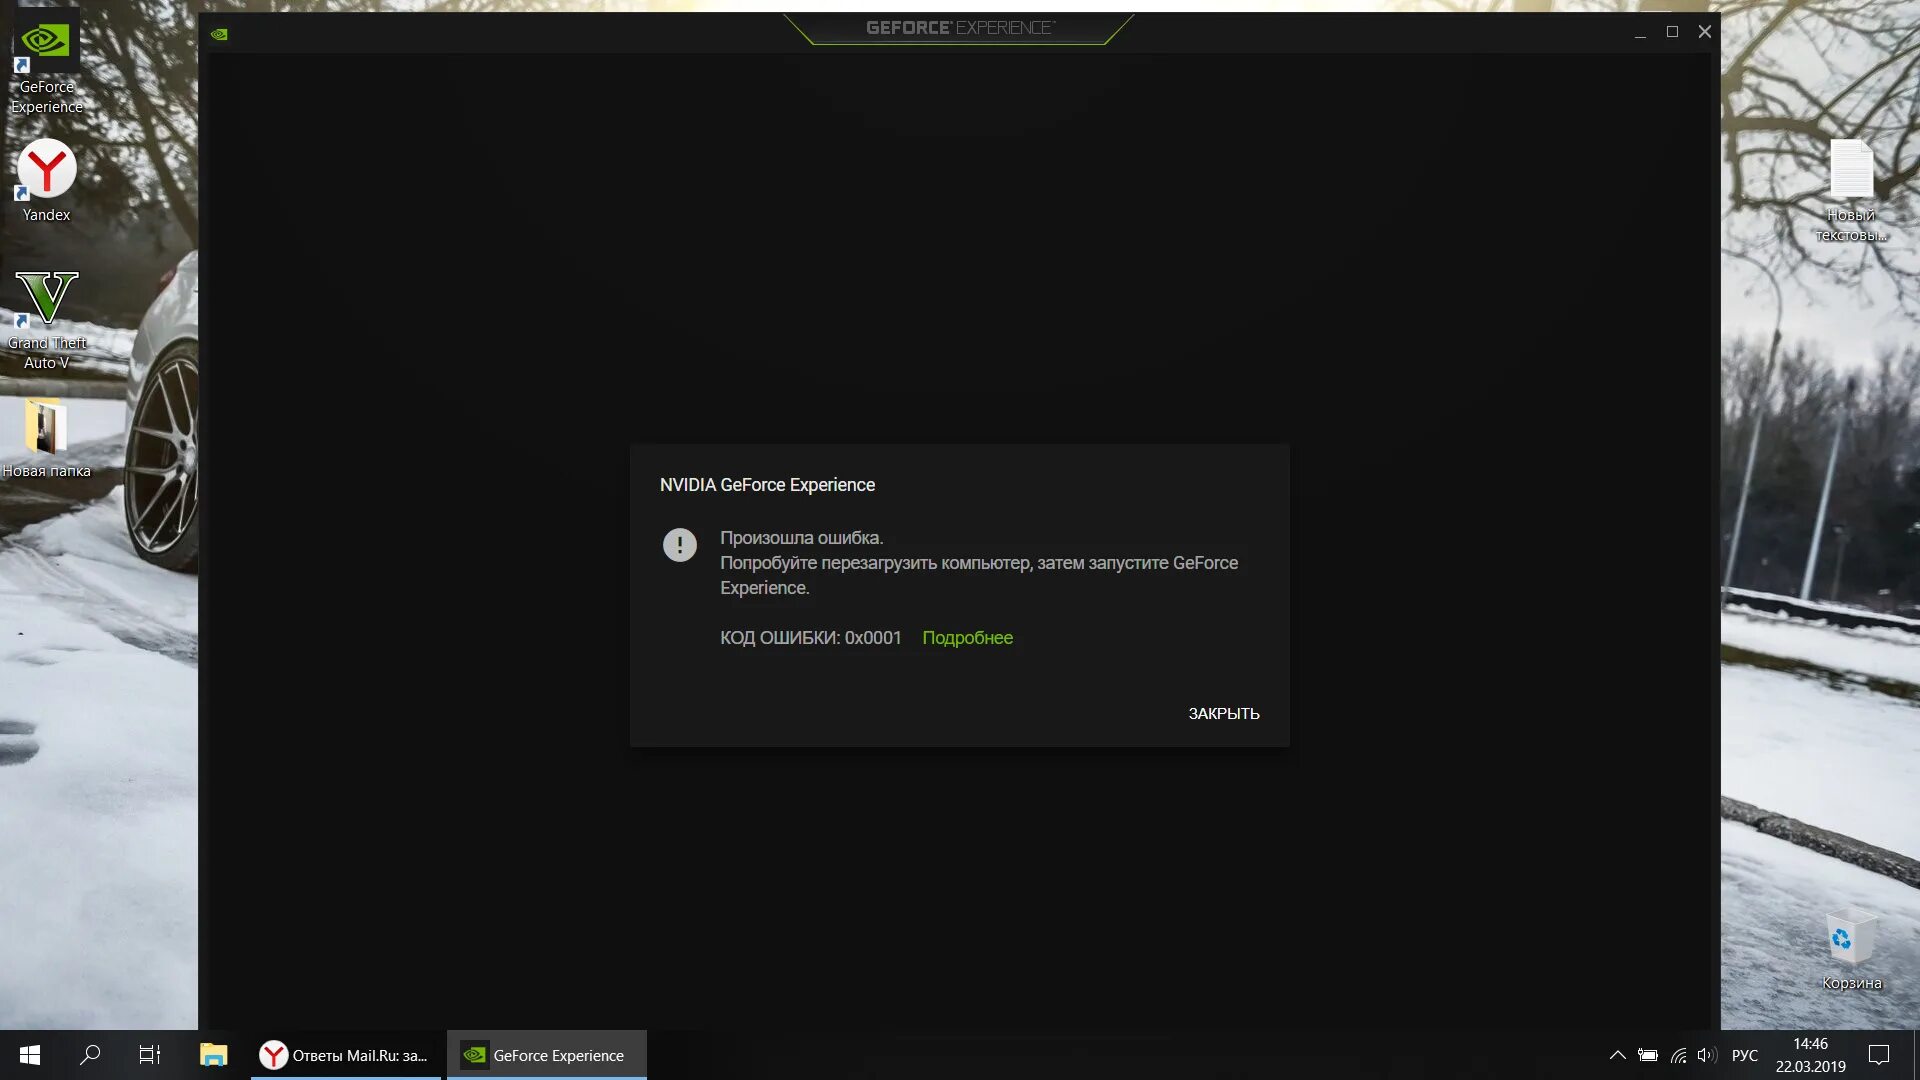The image size is (1920, 1080).
Task: Click the GEFORCE EXPERIENCE header logo
Action: (x=960, y=28)
